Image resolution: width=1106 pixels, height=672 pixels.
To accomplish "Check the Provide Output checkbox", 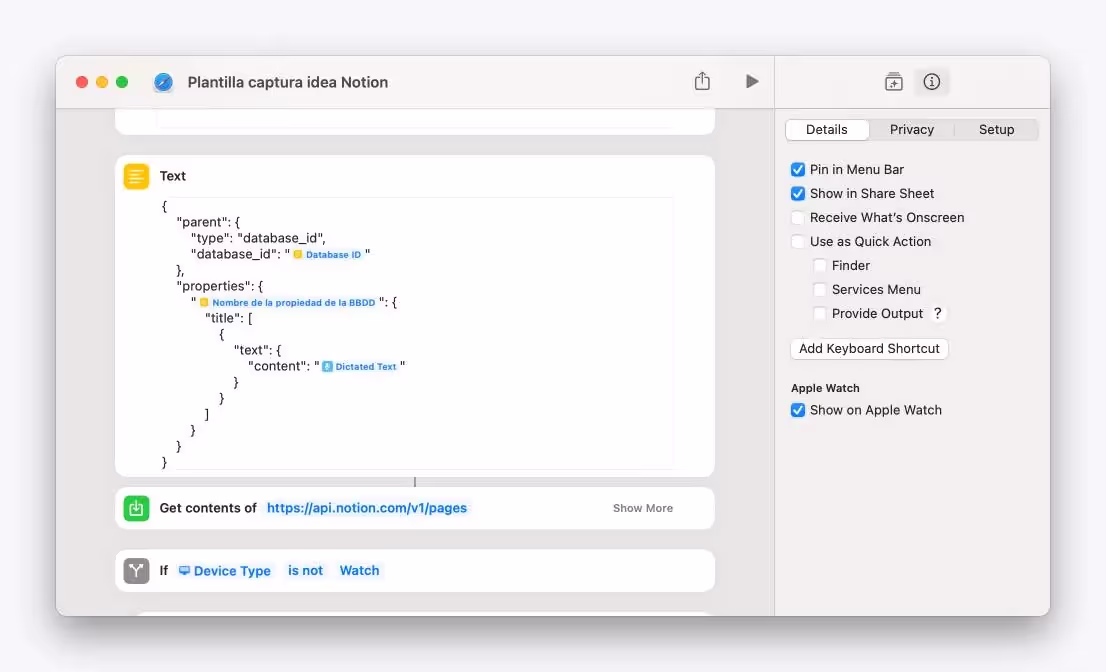I will [x=820, y=313].
